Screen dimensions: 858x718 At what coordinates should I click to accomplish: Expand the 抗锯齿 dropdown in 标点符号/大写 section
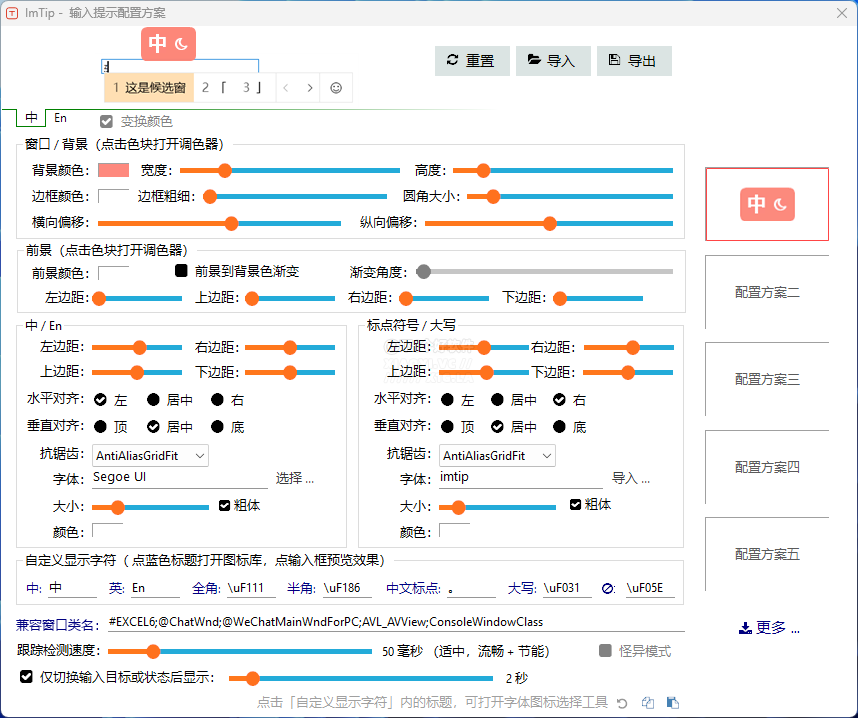click(x=498, y=456)
